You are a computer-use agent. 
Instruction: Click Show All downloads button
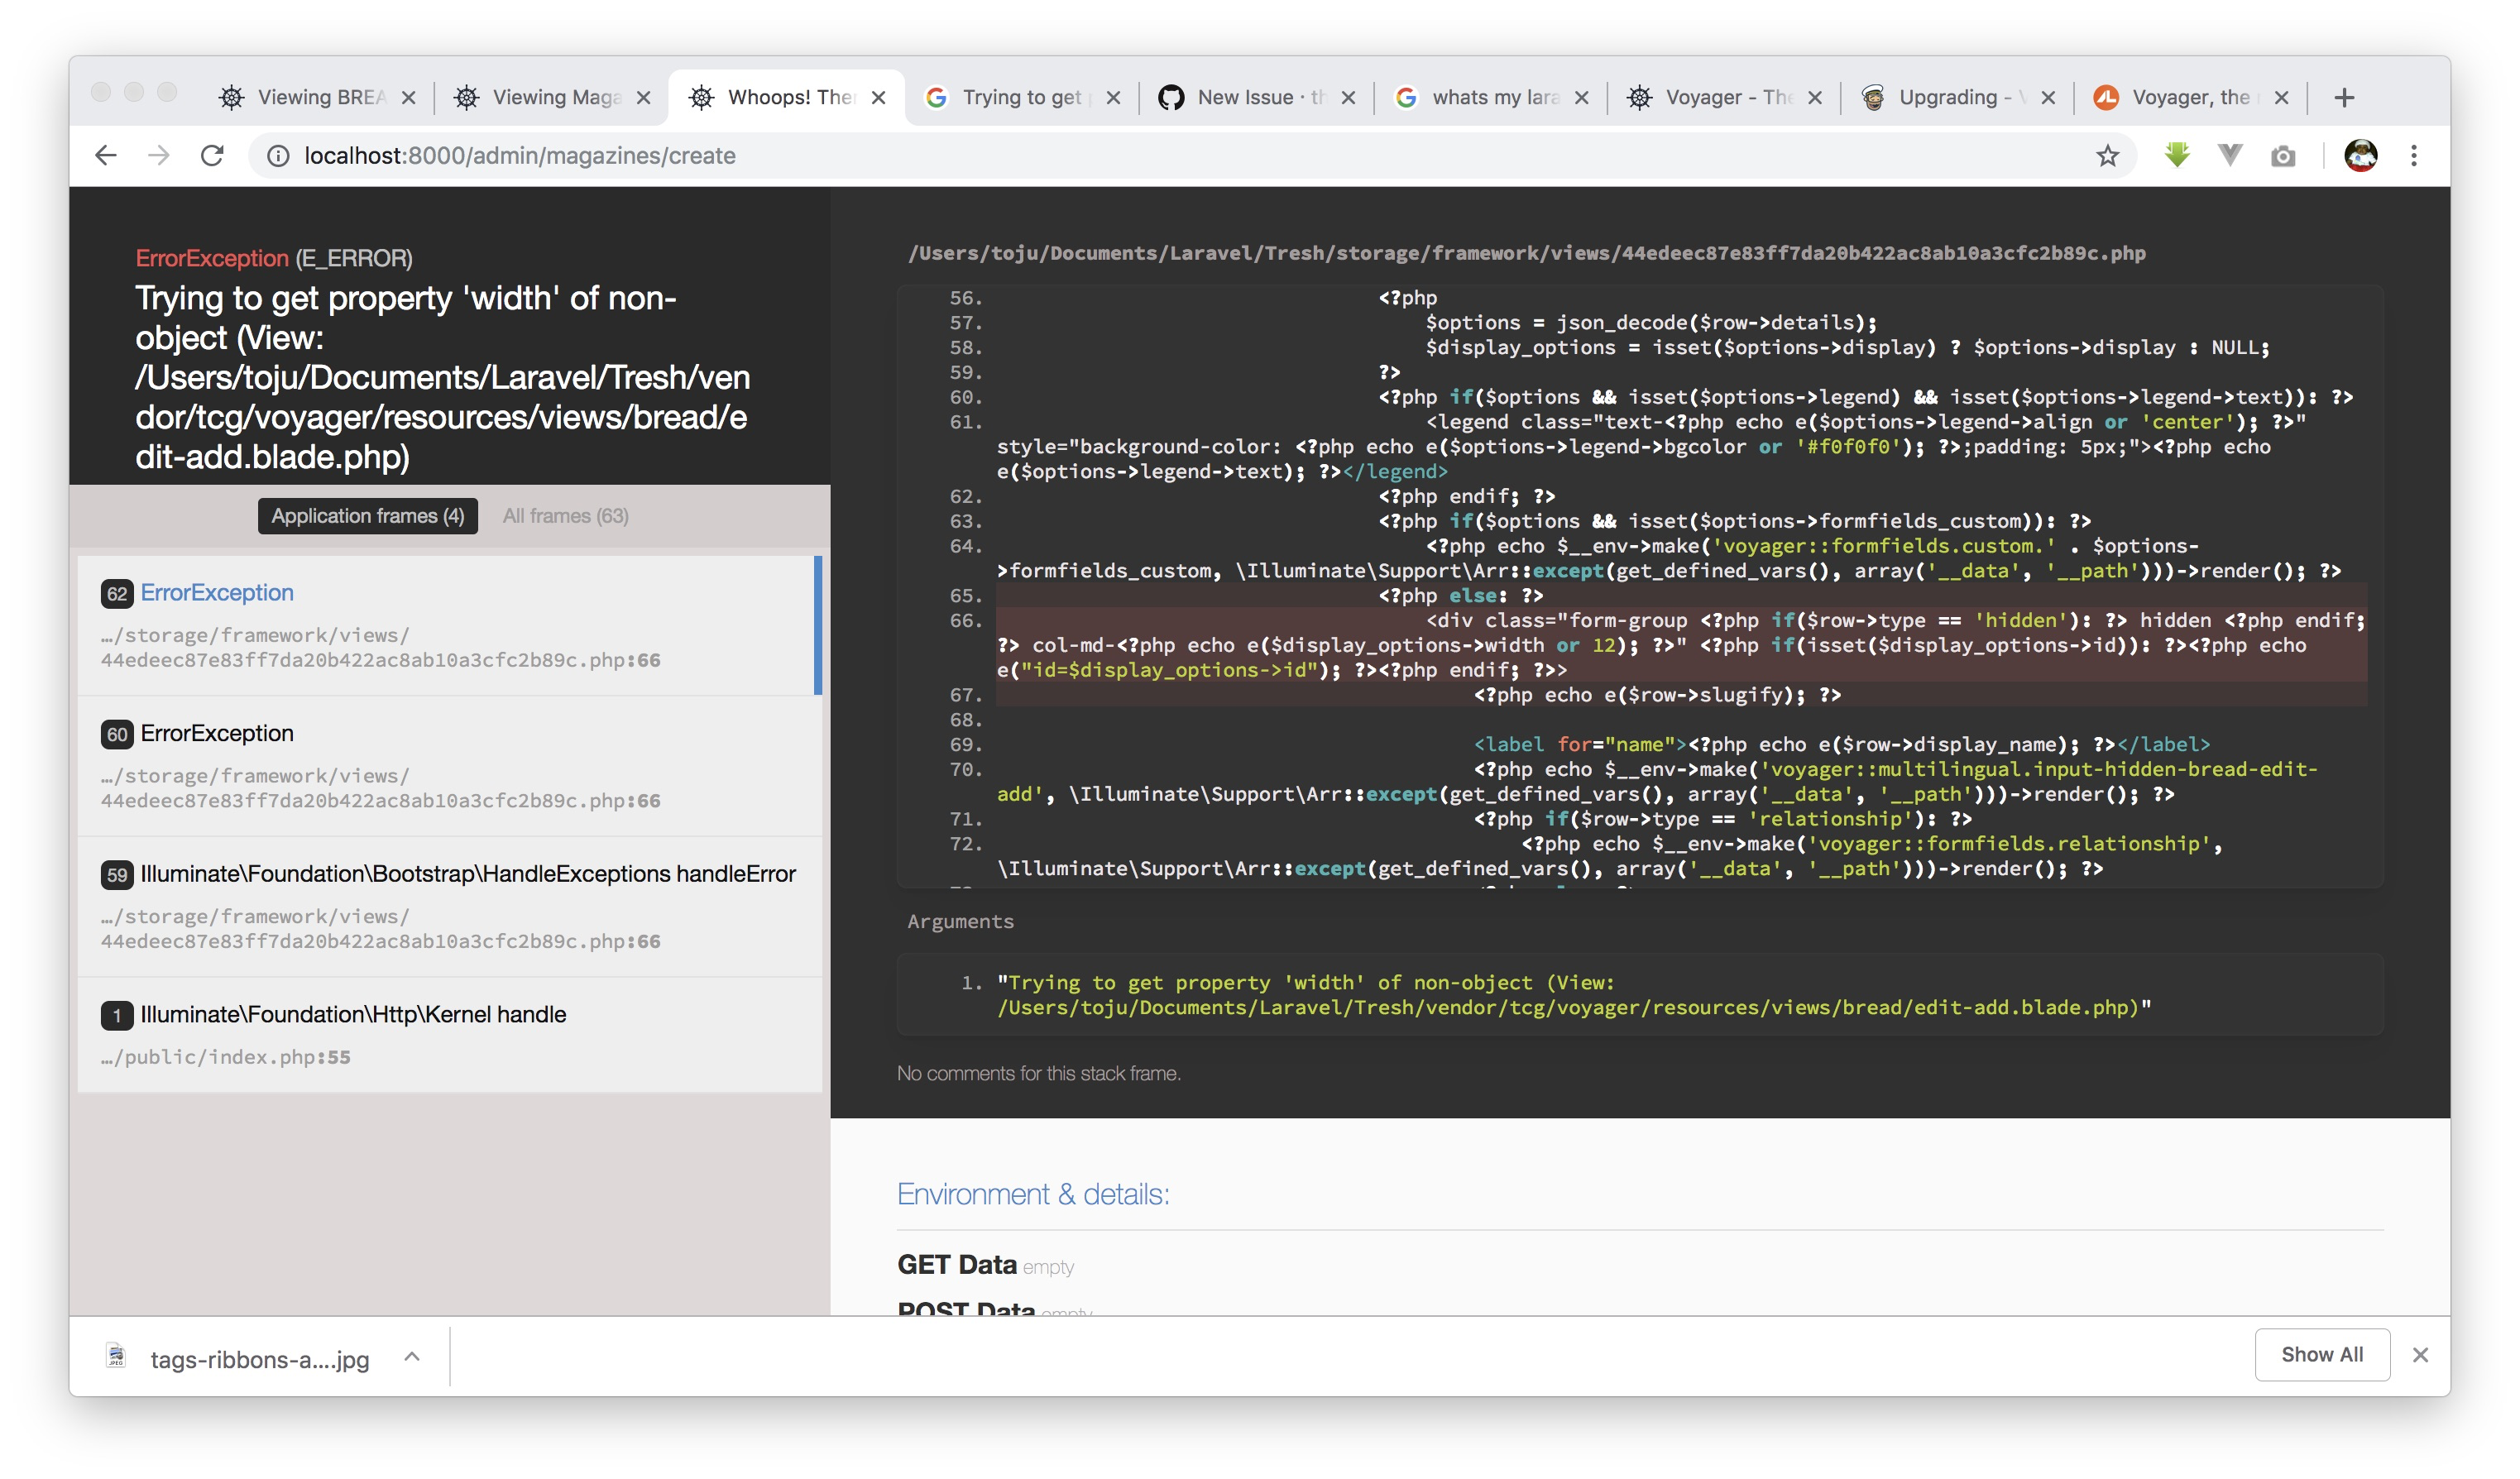[2322, 1355]
